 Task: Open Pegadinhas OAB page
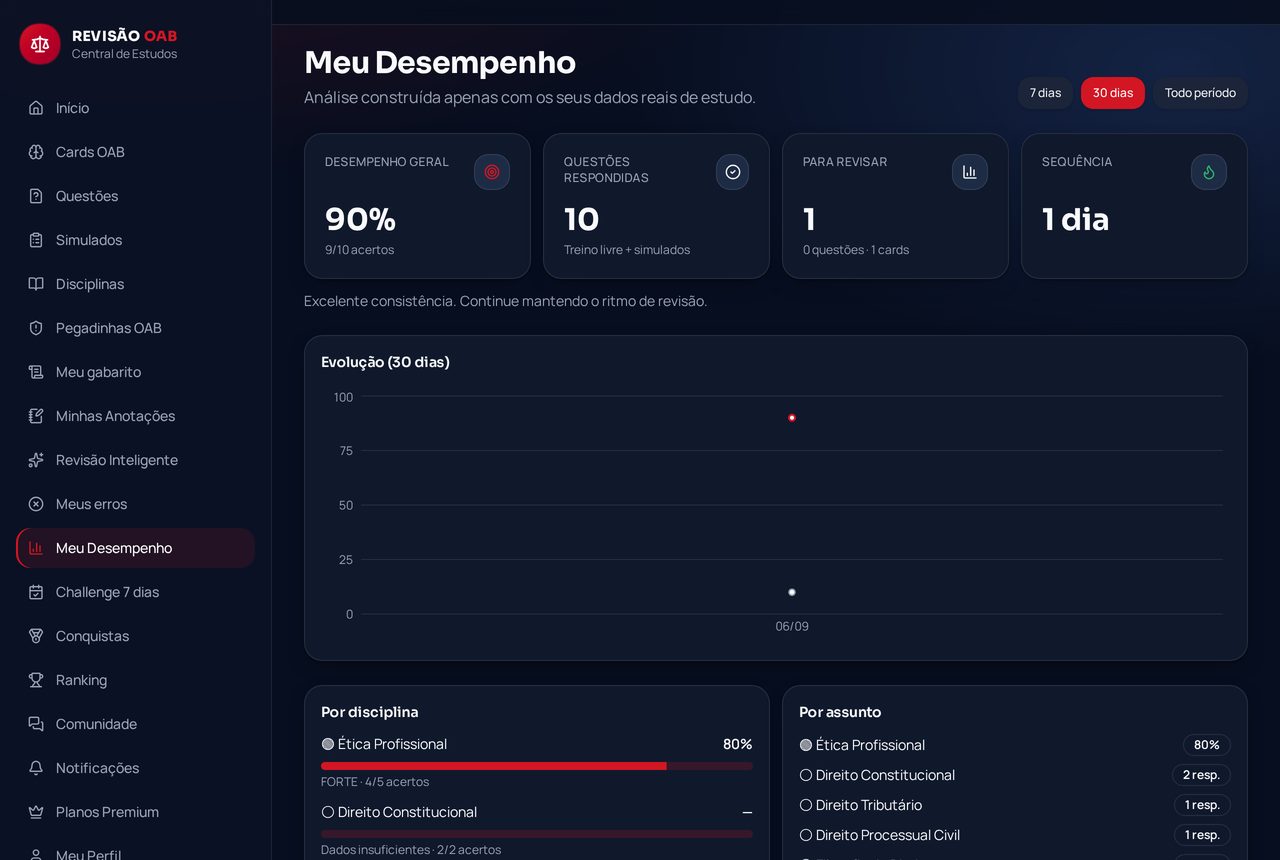pos(135,328)
